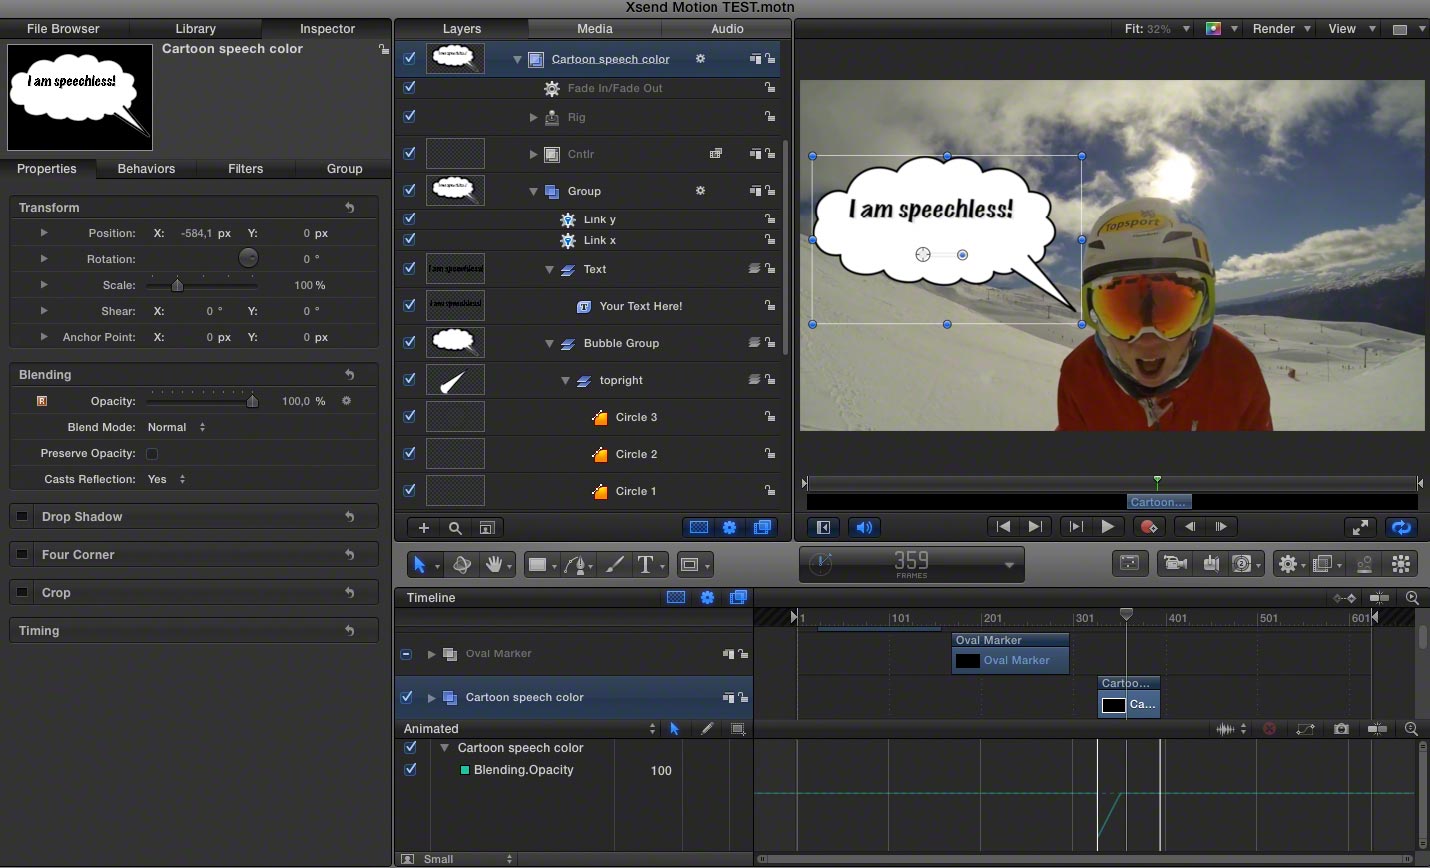Go to start of project

tap(1003, 527)
